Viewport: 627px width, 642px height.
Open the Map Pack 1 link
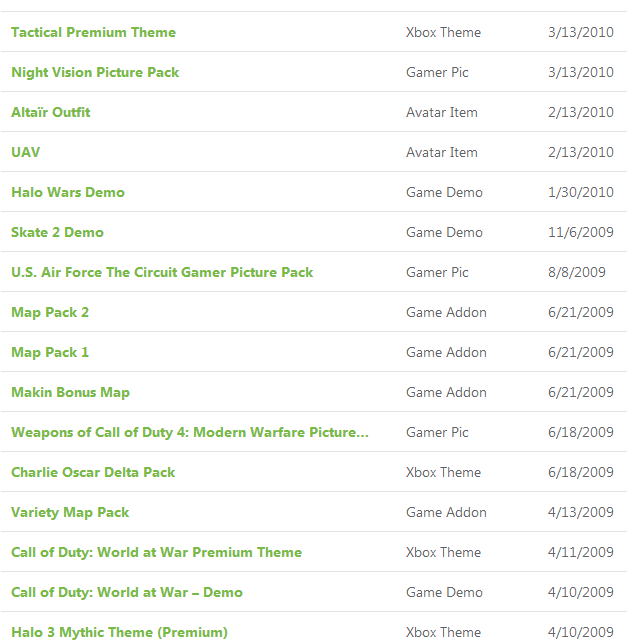[x=50, y=352]
